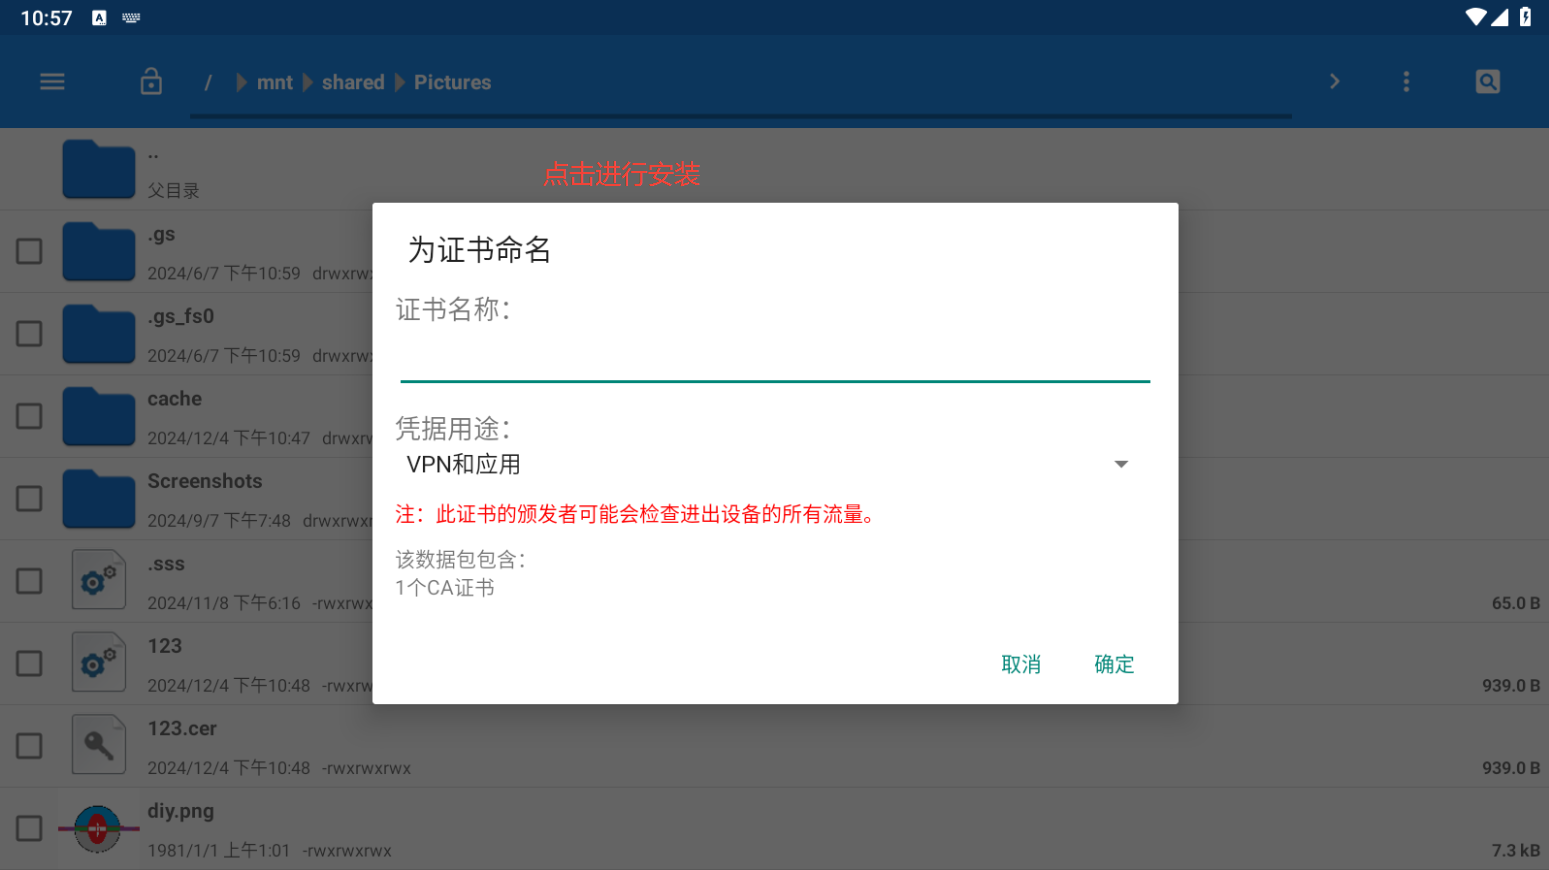Click the diy.png file name

tap(181, 811)
